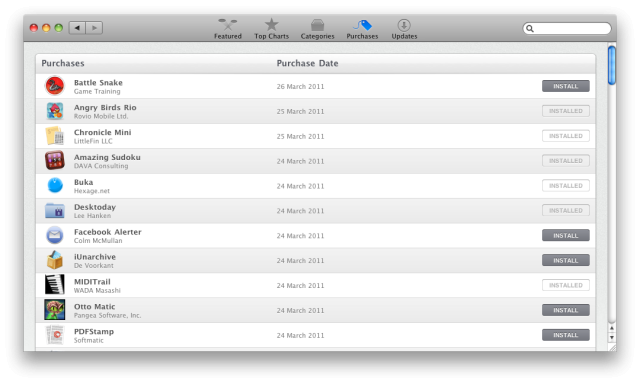The width and height of the screenshot is (640, 384).
Task: Click the Otto Matic app icon
Action: click(55, 310)
